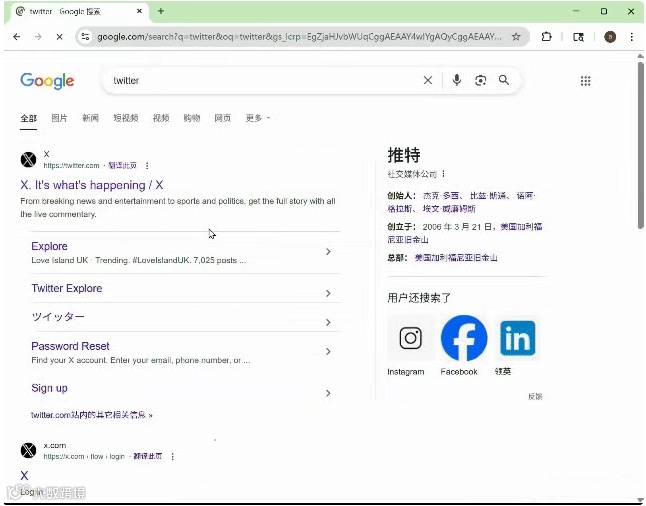Open founder link 杰克·多西

[441, 196]
